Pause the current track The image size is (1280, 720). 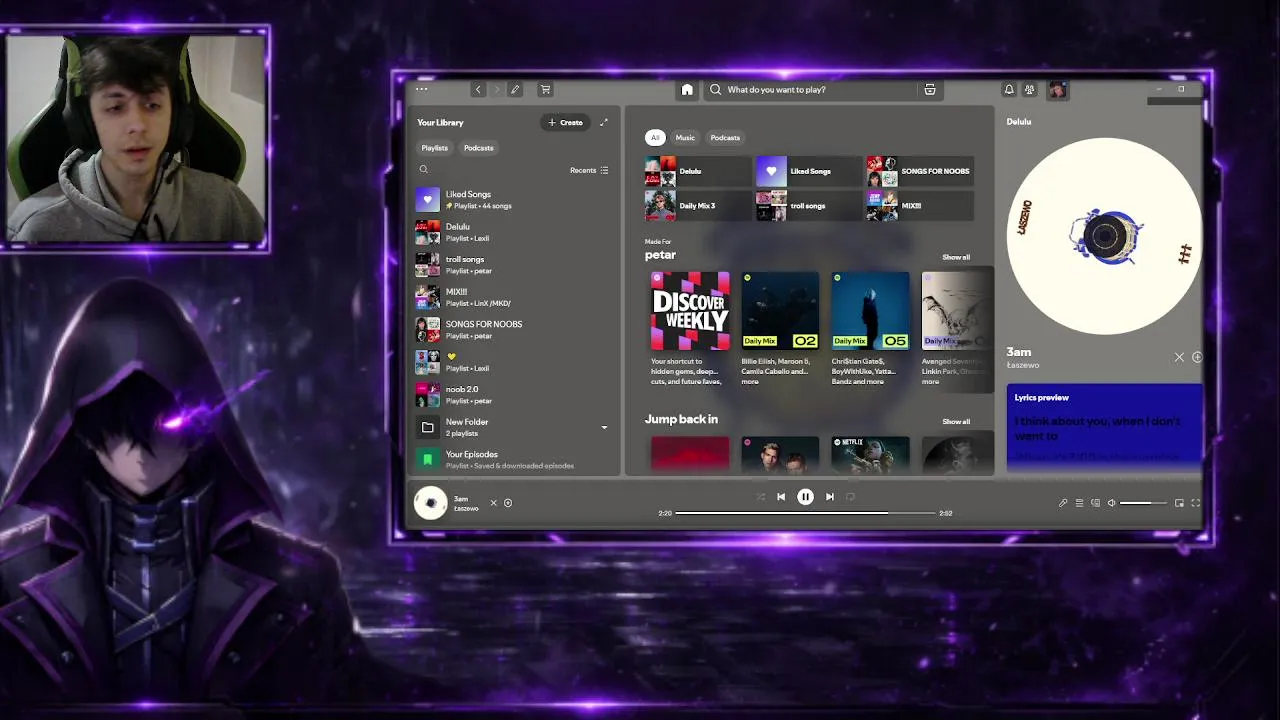pos(805,497)
